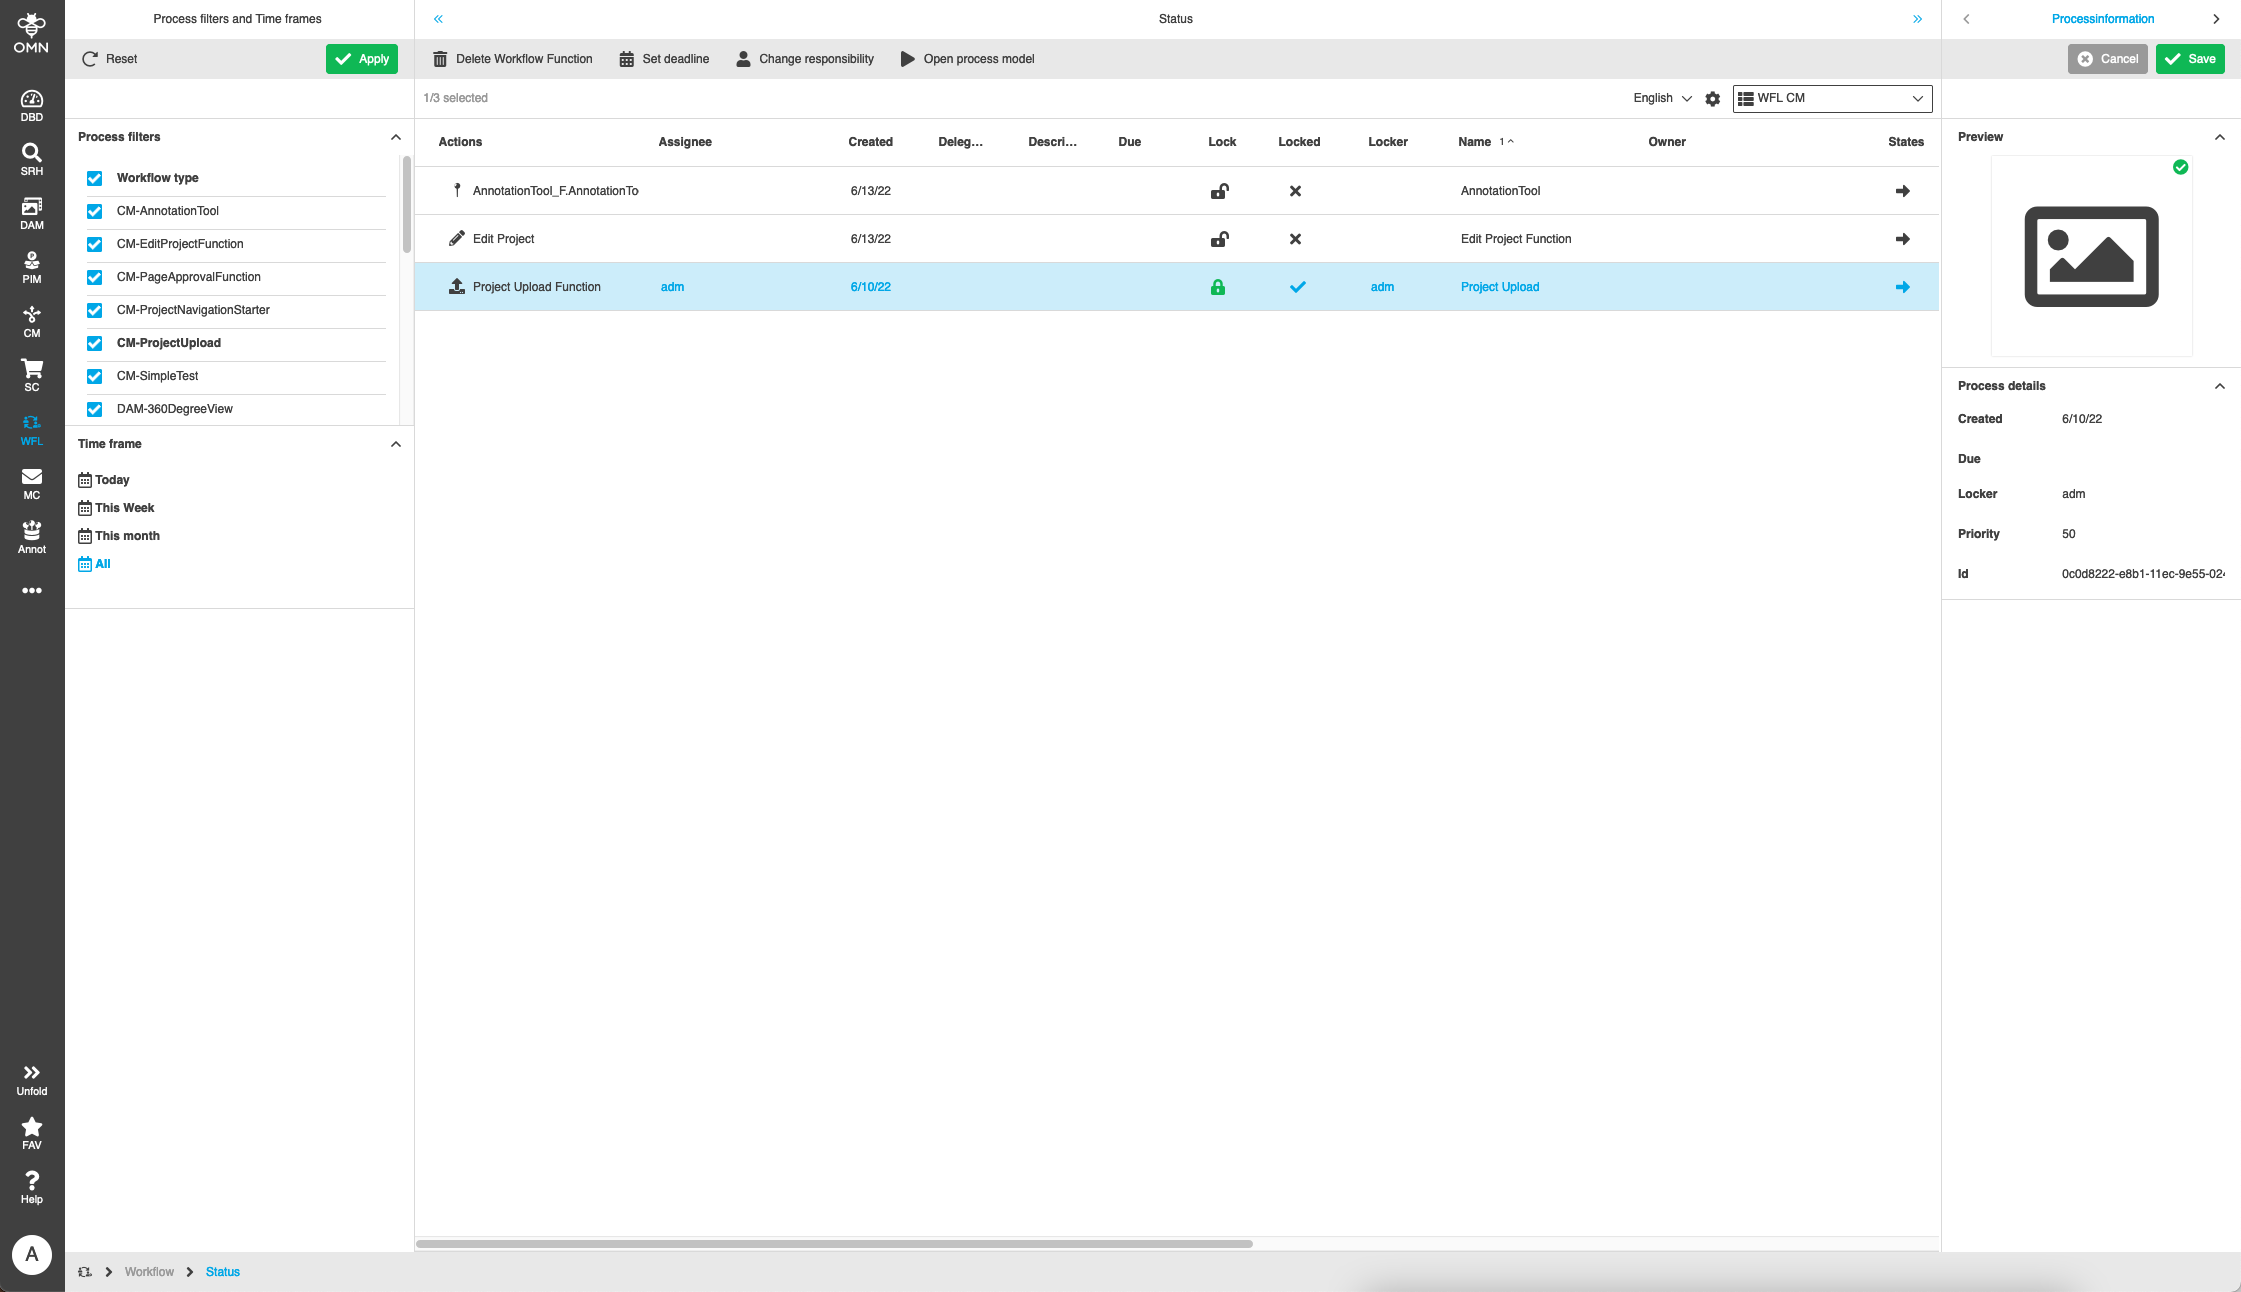Disable the CM-PageApprovalFunction filter
This screenshot has height=1292, width=2241.
(x=94, y=277)
